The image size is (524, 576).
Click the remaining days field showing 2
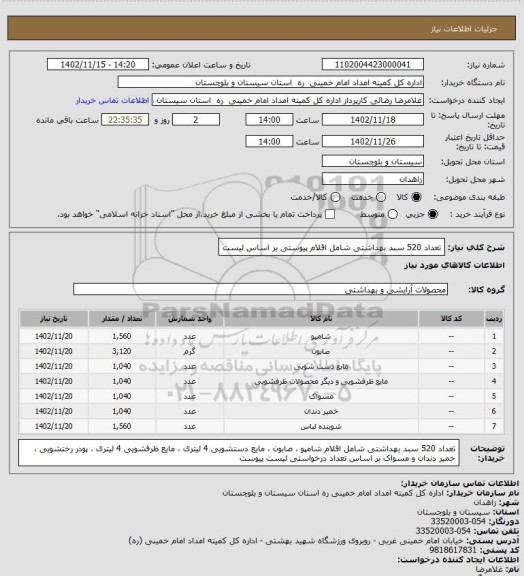point(196,120)
